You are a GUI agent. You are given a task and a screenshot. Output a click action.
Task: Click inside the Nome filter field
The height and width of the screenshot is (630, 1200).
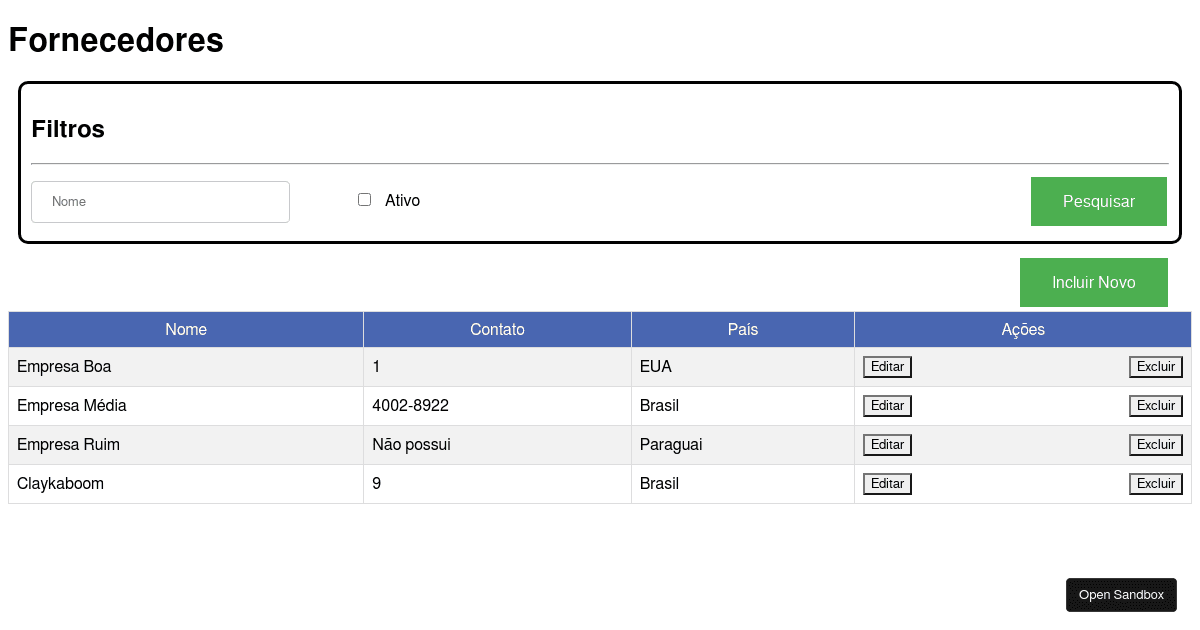pyautogui.click(x=160, y=201)
